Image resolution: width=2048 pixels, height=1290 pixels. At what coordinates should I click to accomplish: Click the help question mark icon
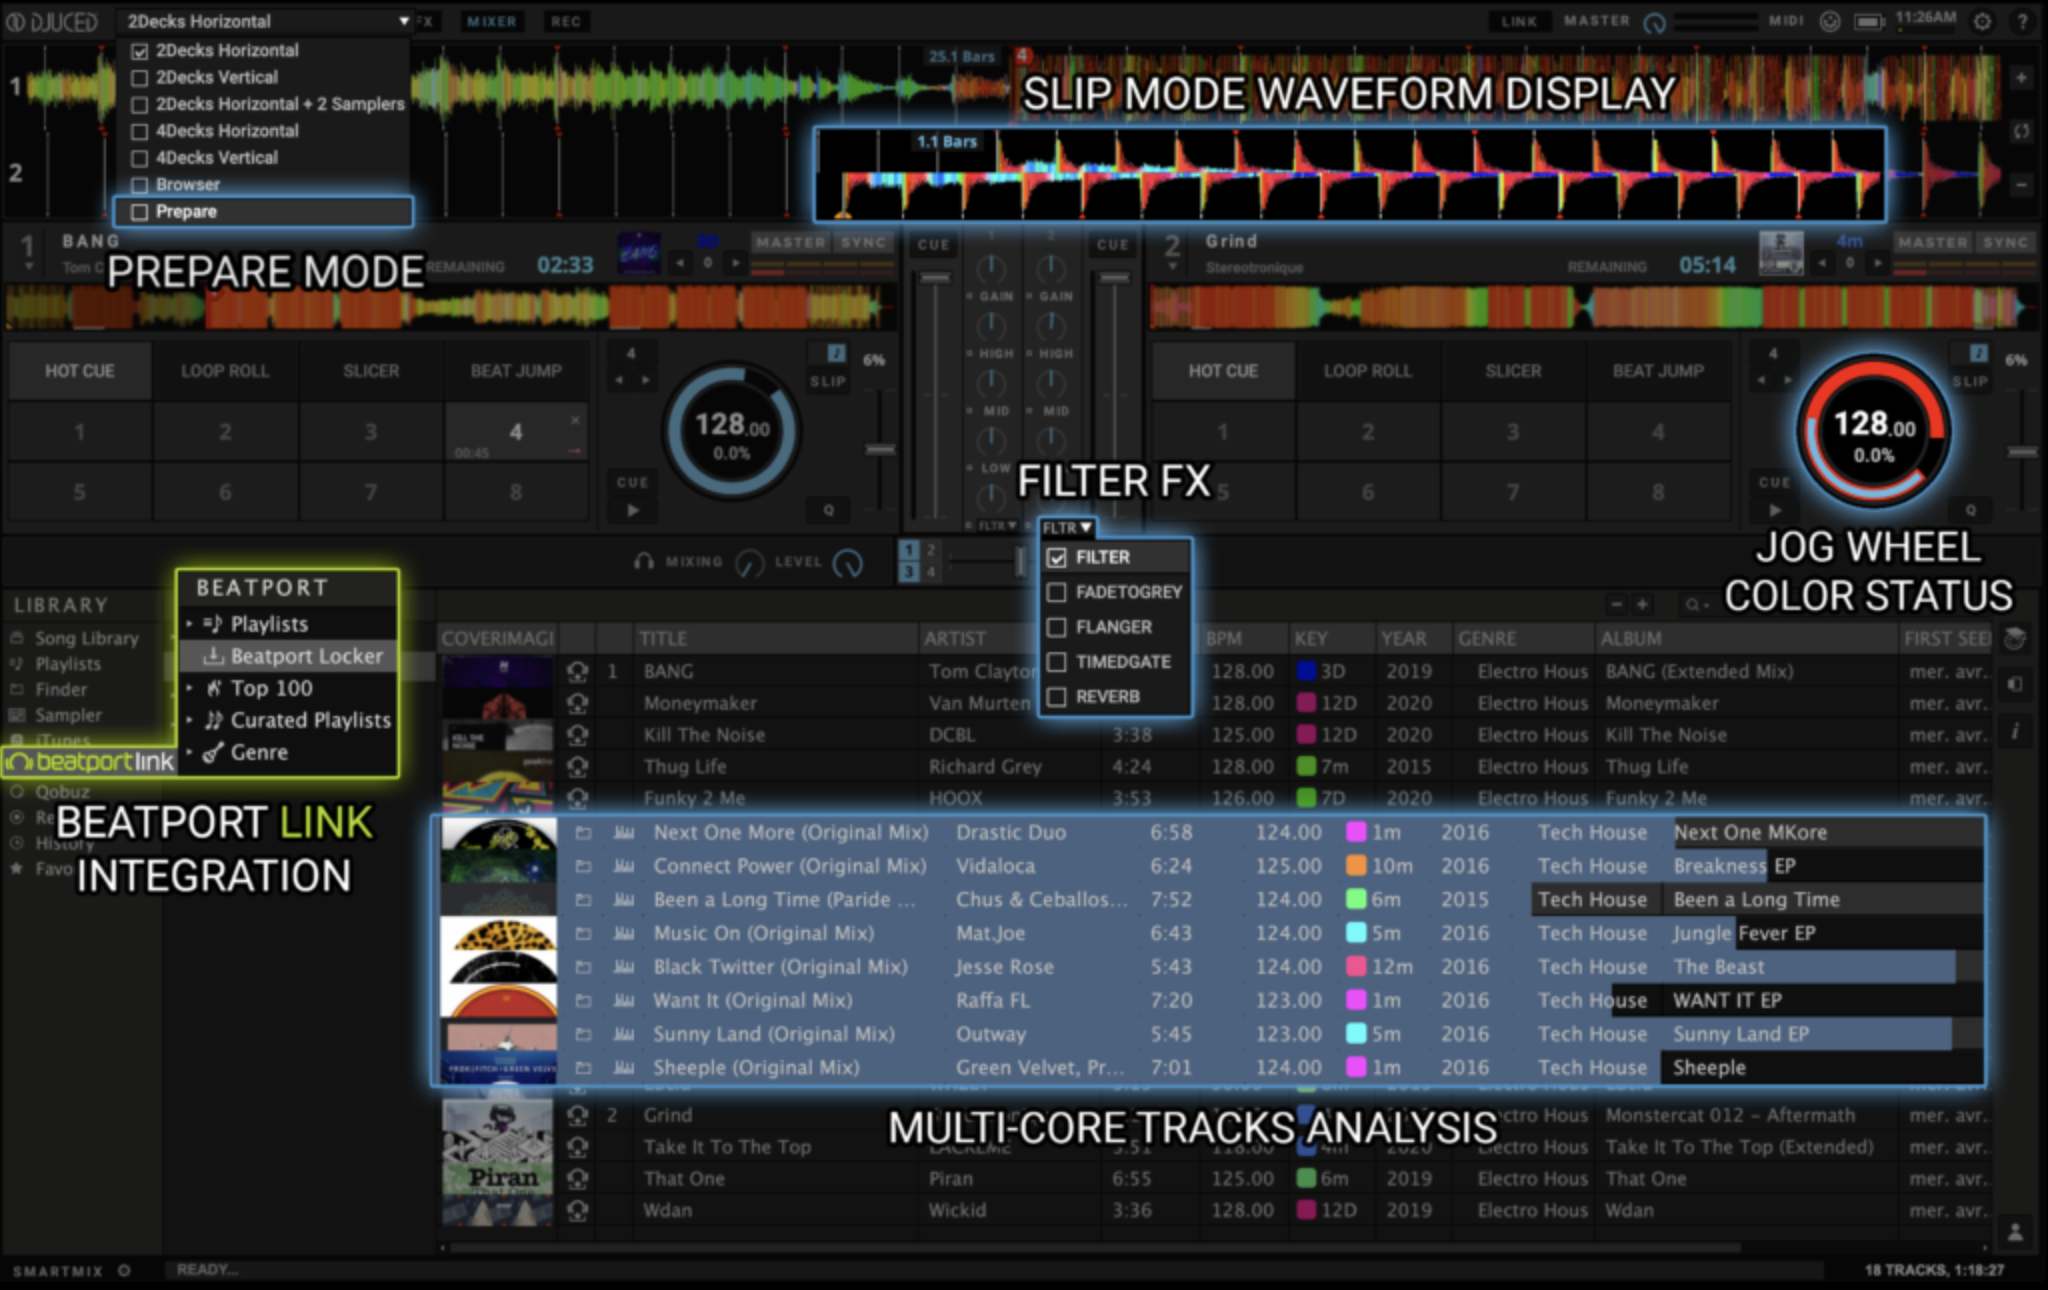(2021, 21)
